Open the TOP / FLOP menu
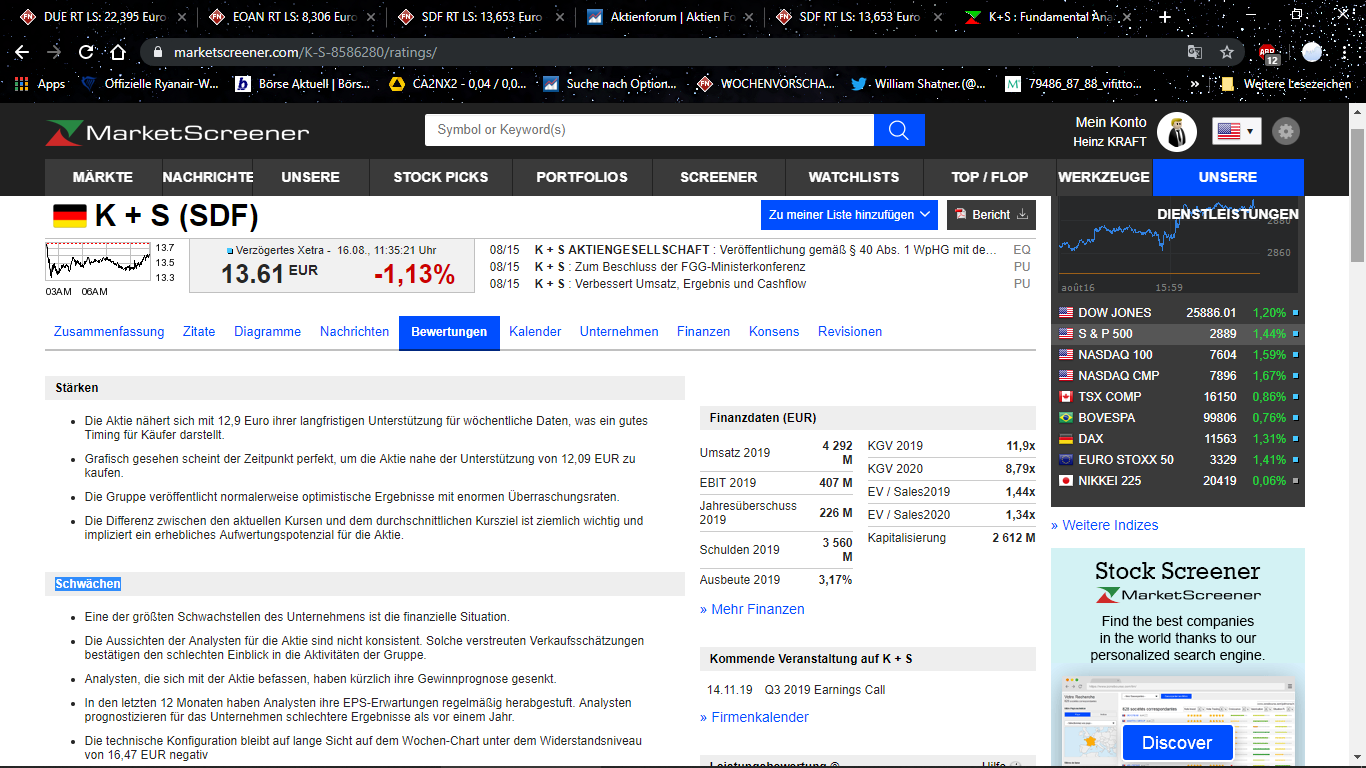 [x=990, y=177]
